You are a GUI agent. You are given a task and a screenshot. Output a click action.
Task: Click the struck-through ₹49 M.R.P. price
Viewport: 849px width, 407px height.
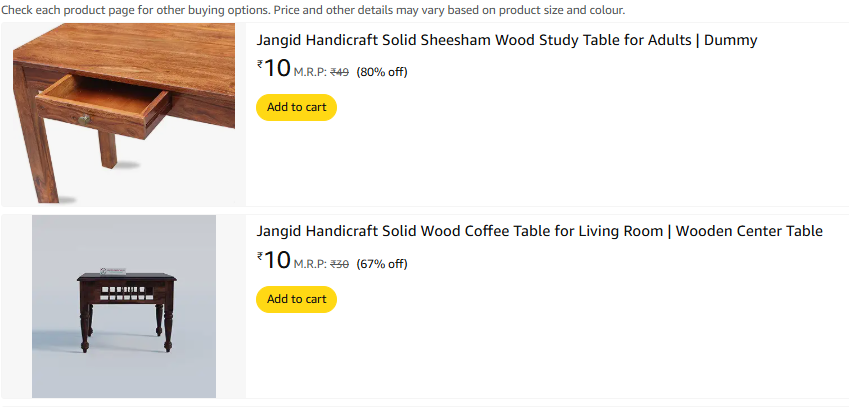(x=340, y=72)
